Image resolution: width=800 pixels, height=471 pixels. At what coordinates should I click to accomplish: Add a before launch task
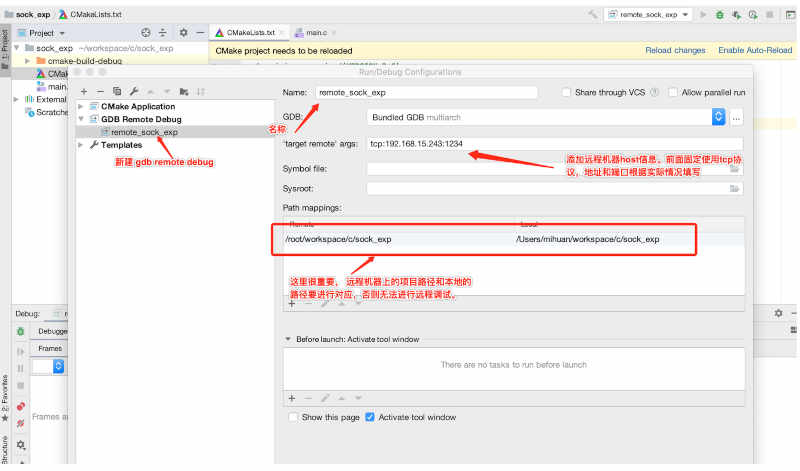click(292, 398)
